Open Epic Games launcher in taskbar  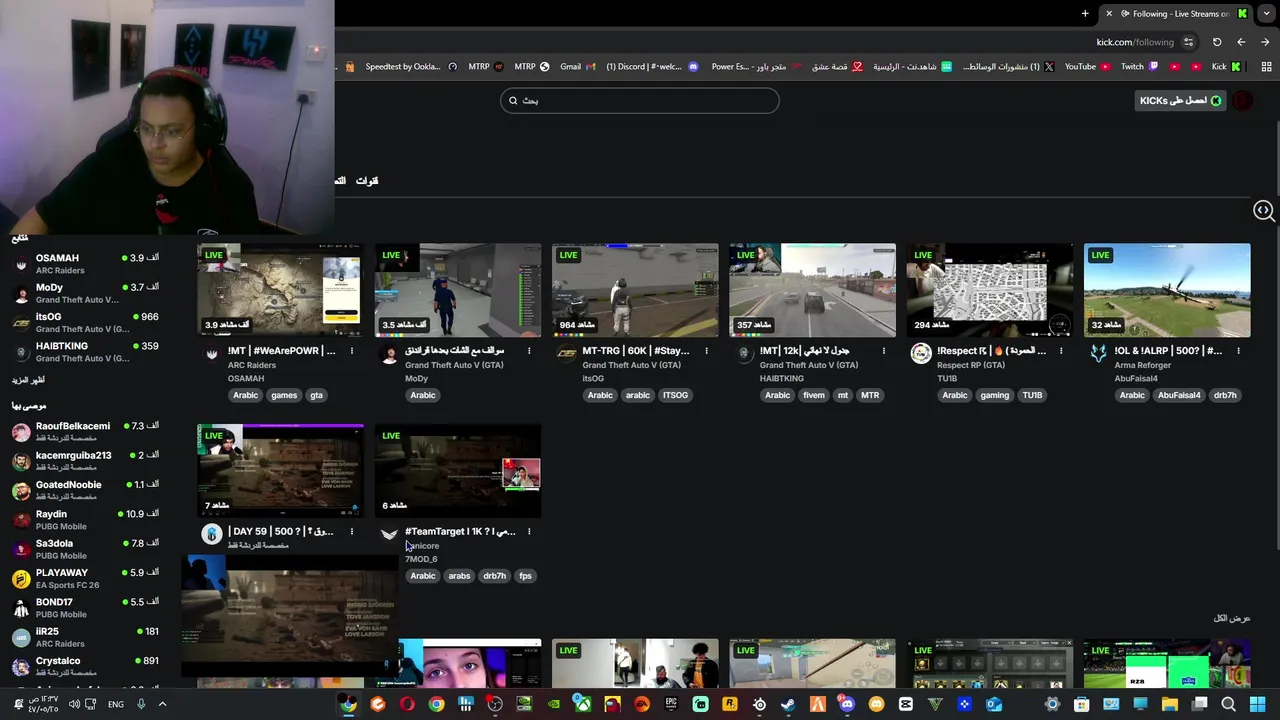[x=671, y=704]
